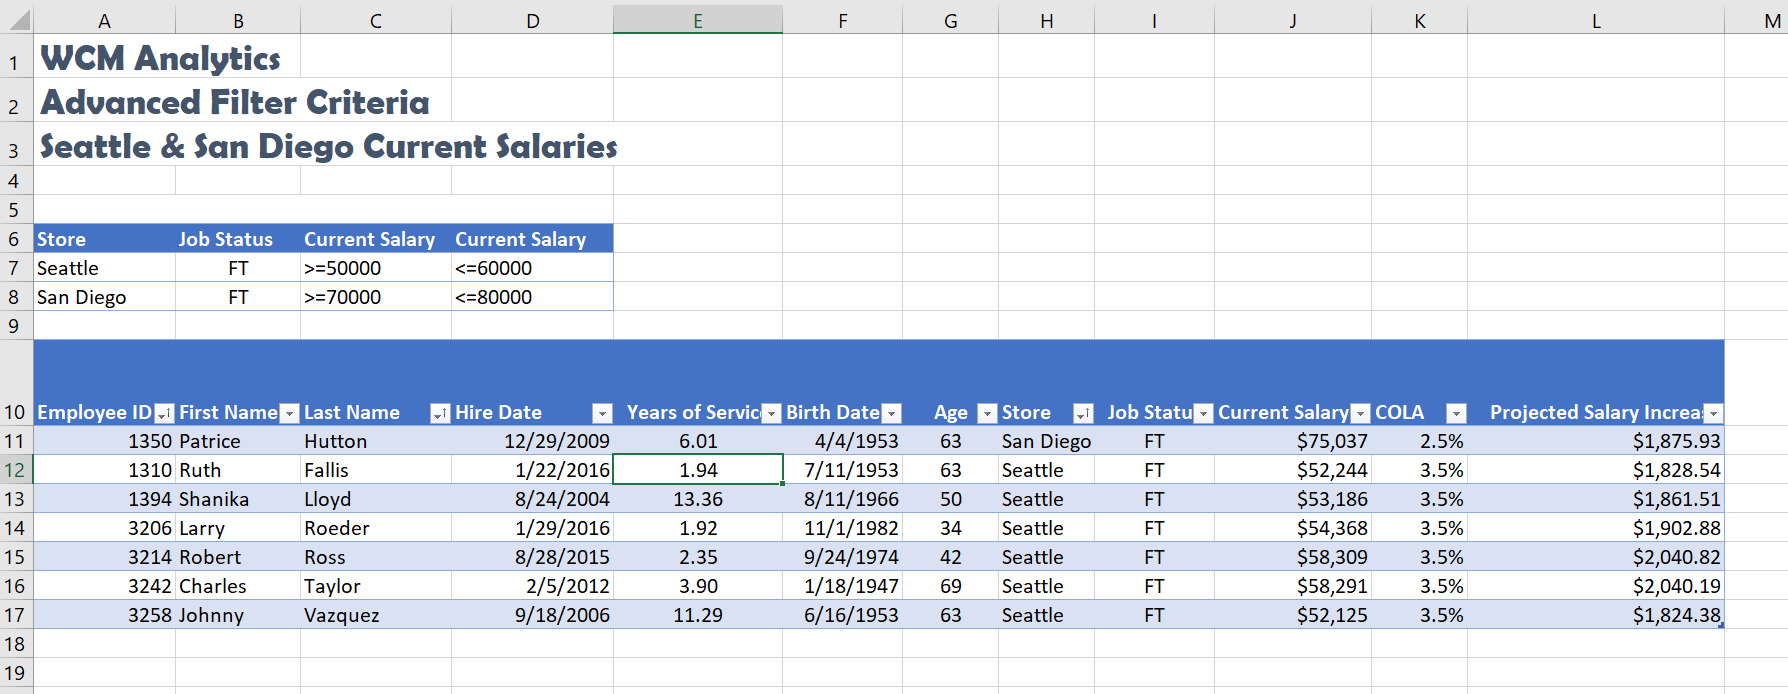Viewport: 1788px width, 694px height.
Task: Select column J header
Action: click(x=1293, y=20)
